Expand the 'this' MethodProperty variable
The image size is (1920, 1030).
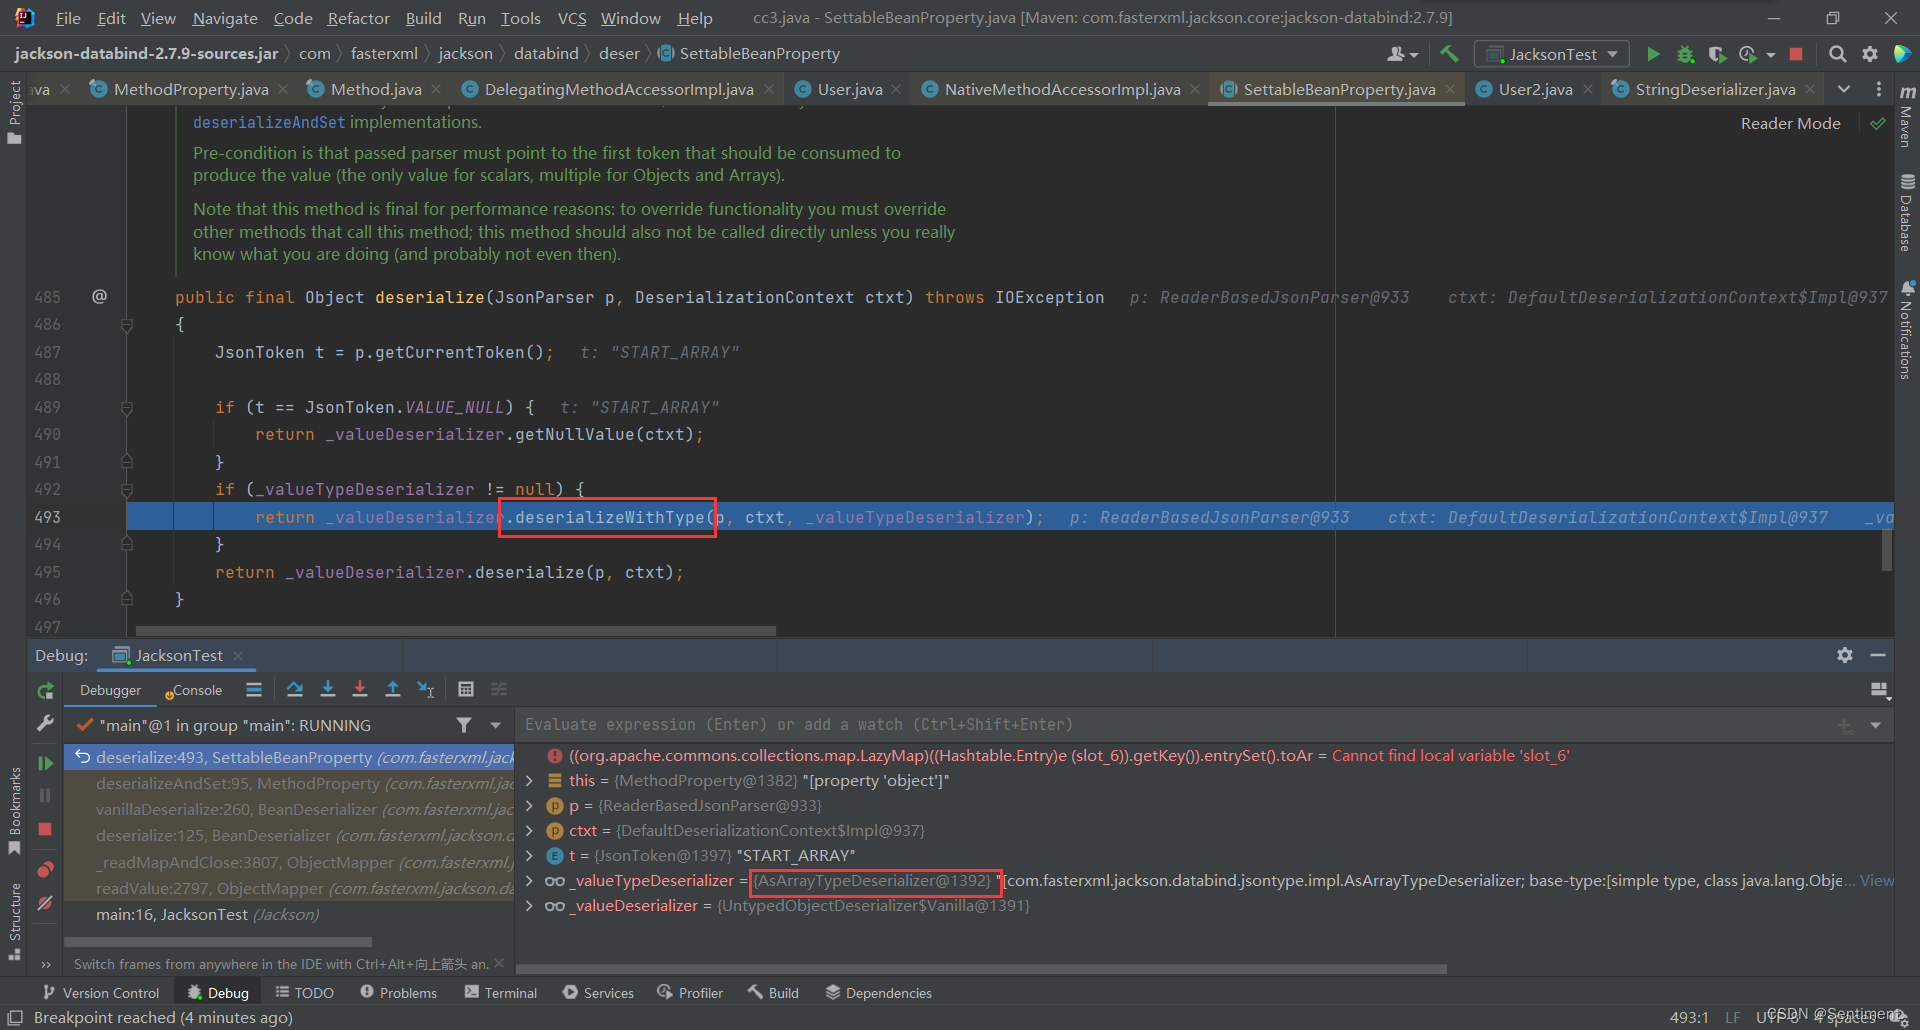529,781
